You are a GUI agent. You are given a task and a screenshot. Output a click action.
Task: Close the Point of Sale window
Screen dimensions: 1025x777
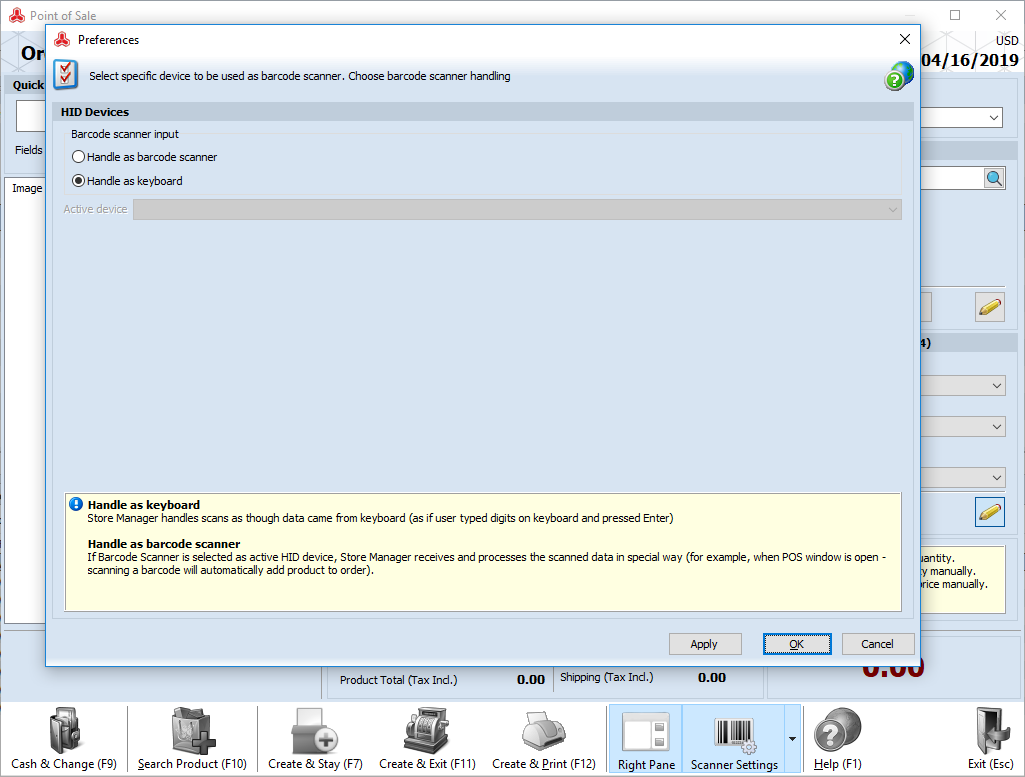1001,15
